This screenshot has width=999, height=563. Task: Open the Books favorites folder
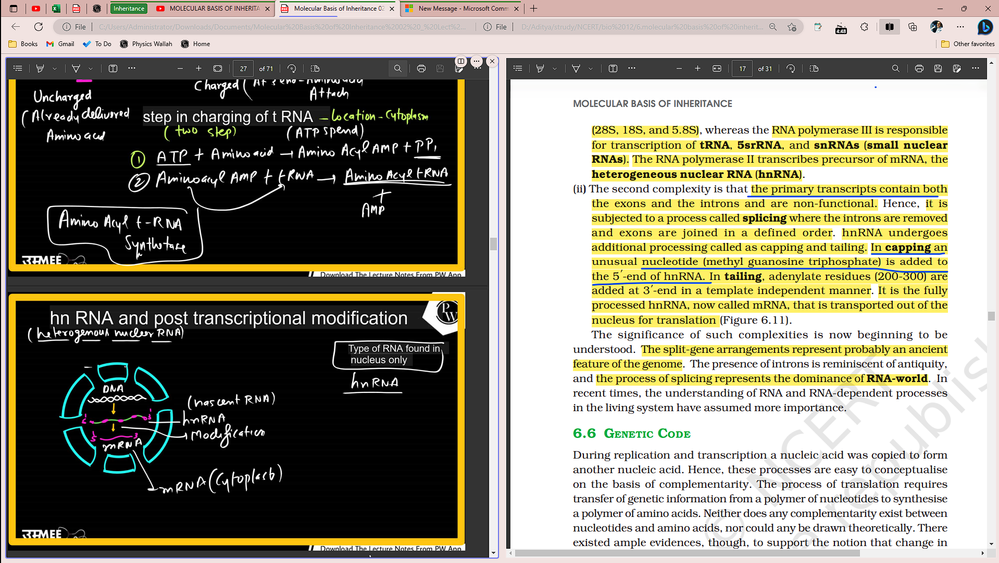[23, 44]
